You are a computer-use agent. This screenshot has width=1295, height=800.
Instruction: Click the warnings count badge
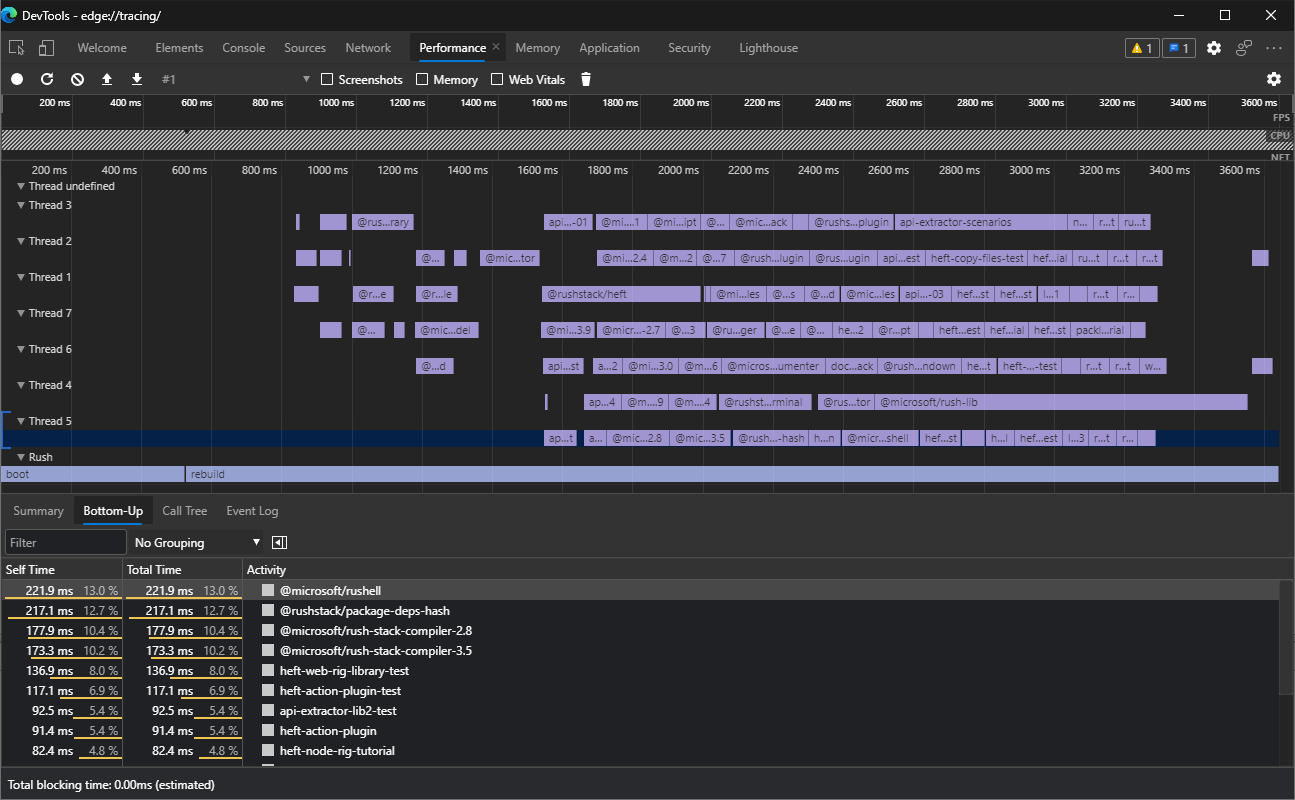(x=1141, y=48)
